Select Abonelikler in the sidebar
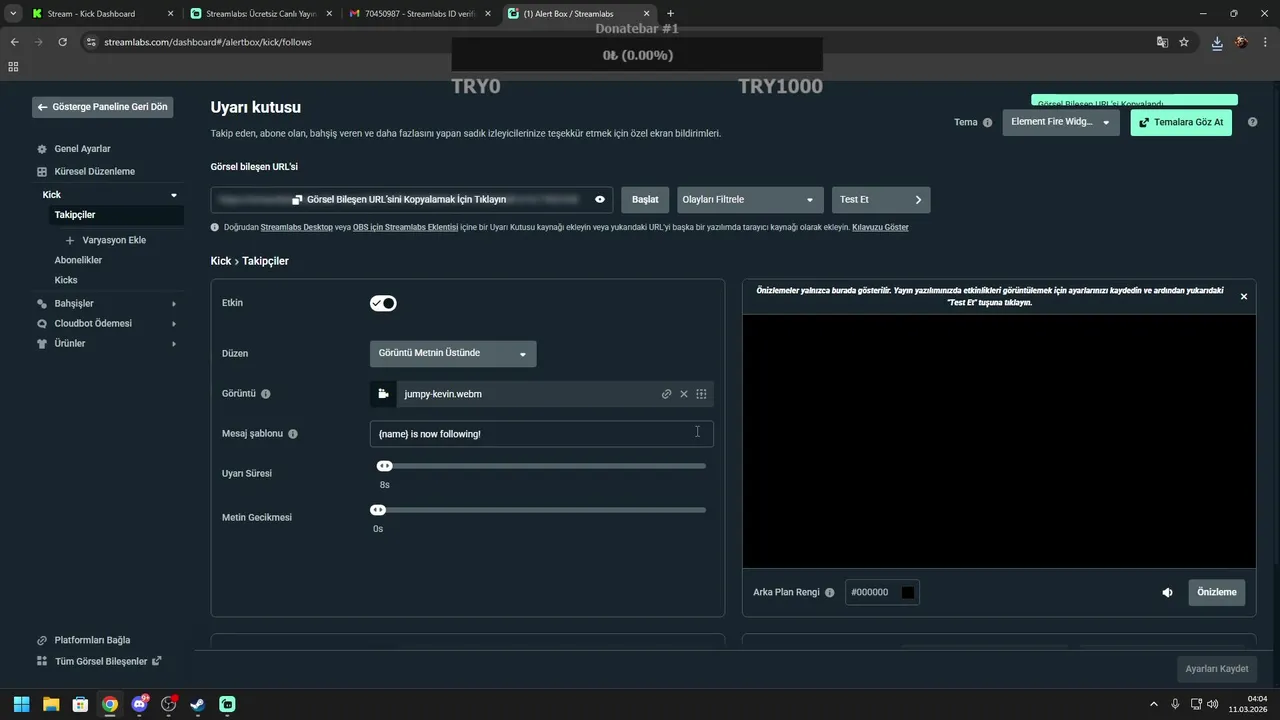Viewport: 1280px width, 720px height. (x=78, y=260)
